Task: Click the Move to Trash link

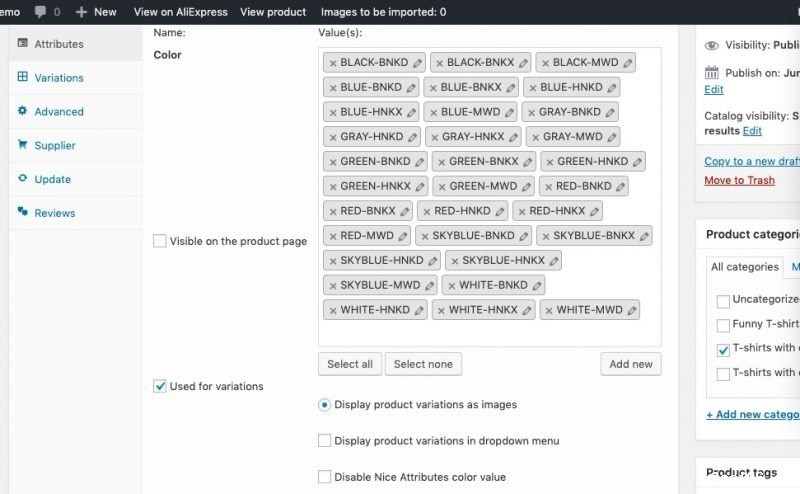Action: point(739,180)
